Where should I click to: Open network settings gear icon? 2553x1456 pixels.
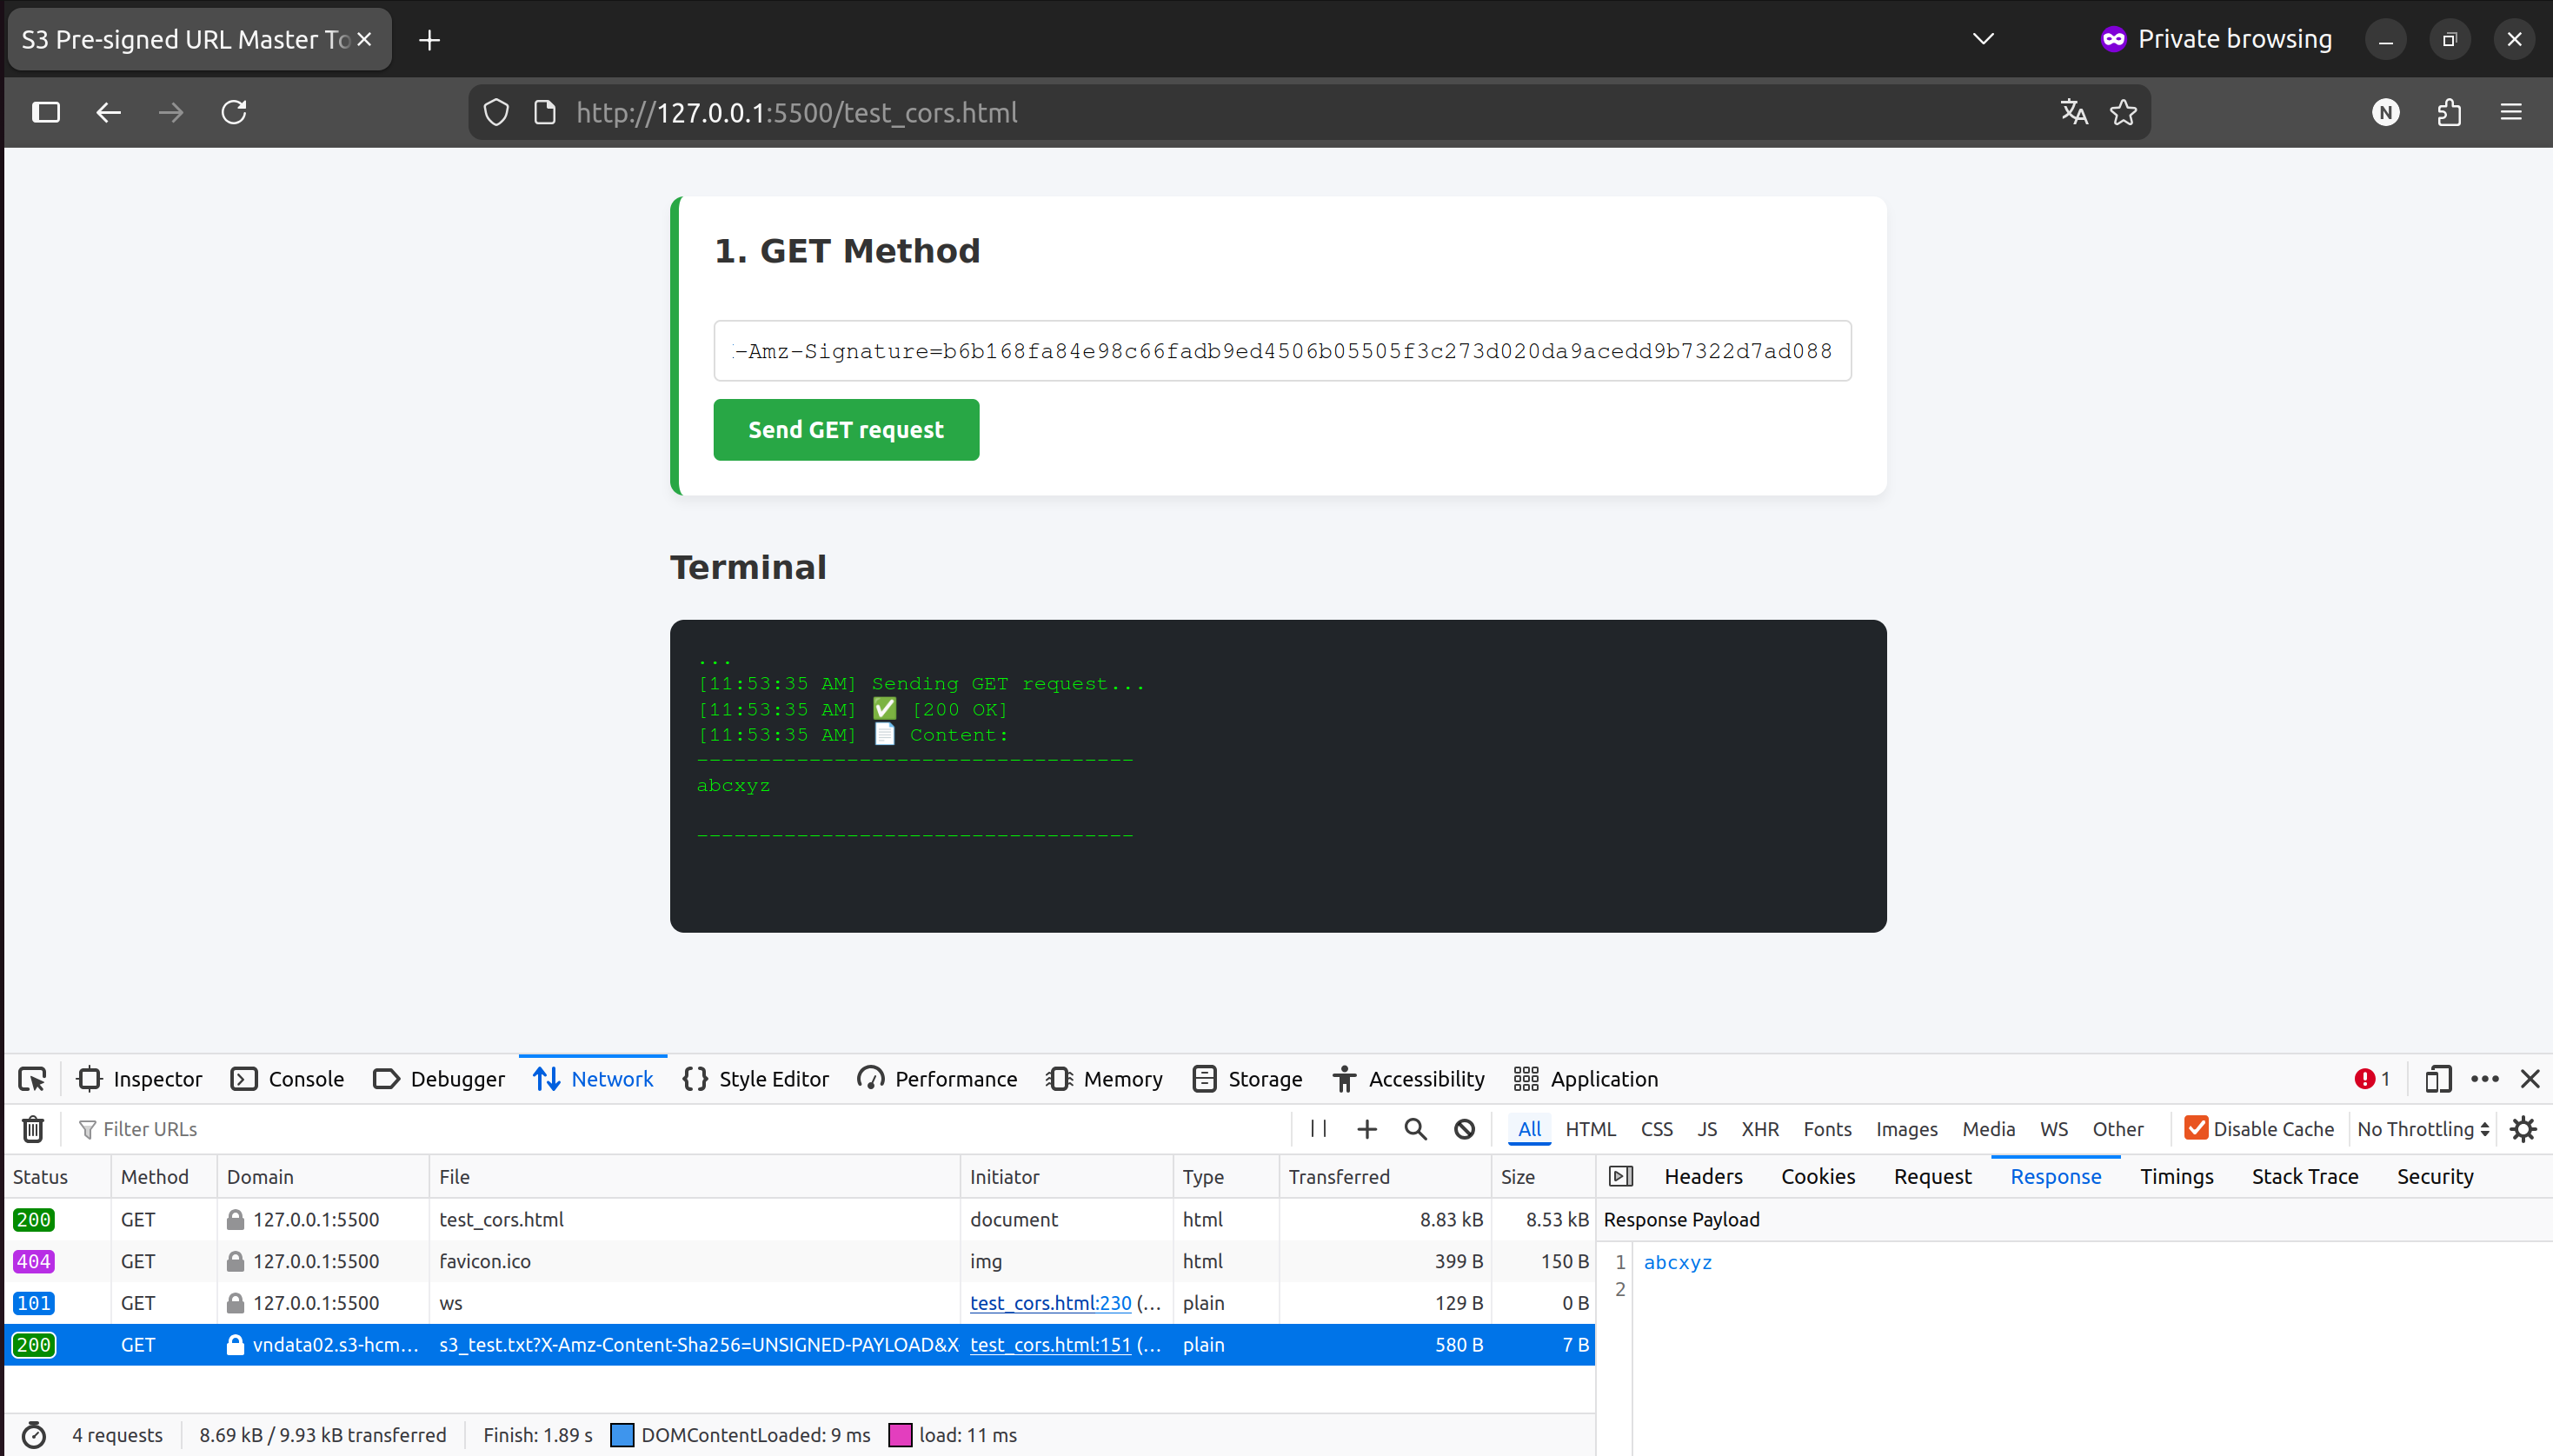2523,1129
